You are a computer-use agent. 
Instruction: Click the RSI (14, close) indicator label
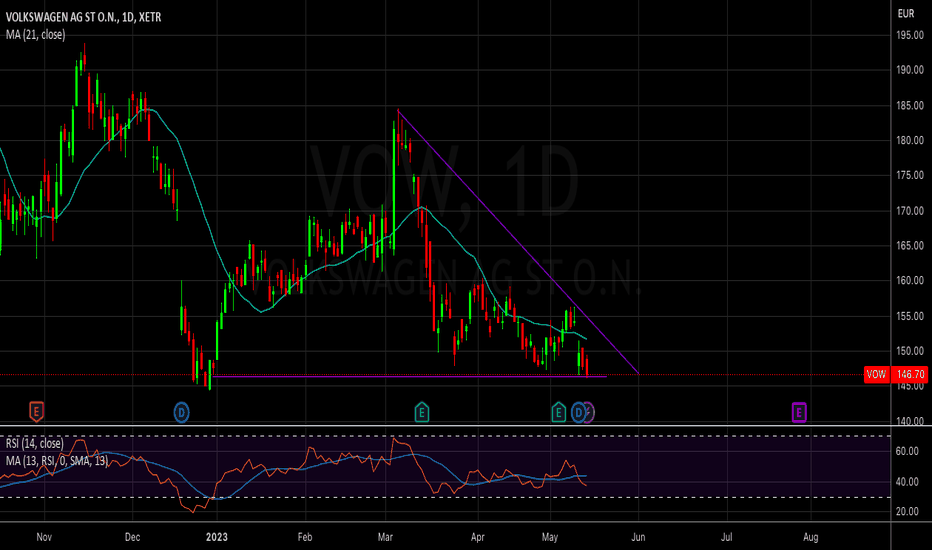34,444
